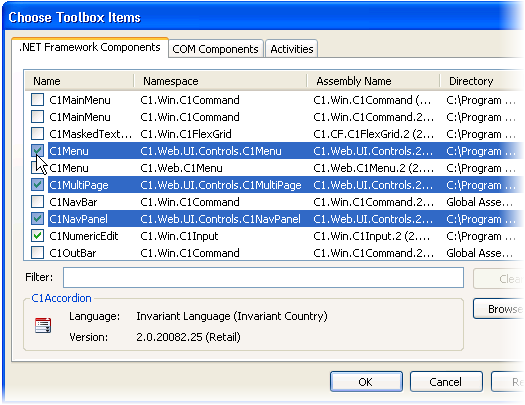Sort by Namespace column header
The height and width of the screenshot is (405, 525).
pyautogui.click(x=220, y=81)
